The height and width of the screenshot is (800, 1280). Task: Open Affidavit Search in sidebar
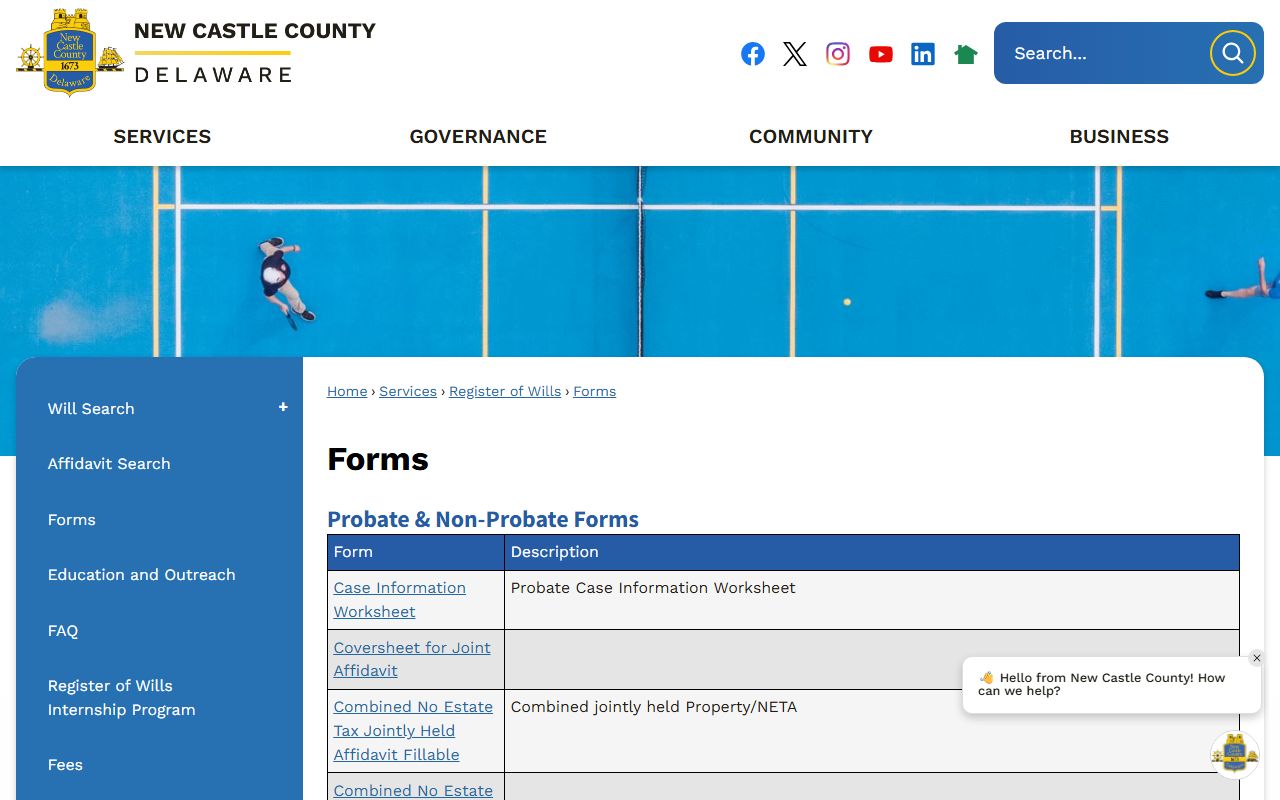[x=109, y=464]
